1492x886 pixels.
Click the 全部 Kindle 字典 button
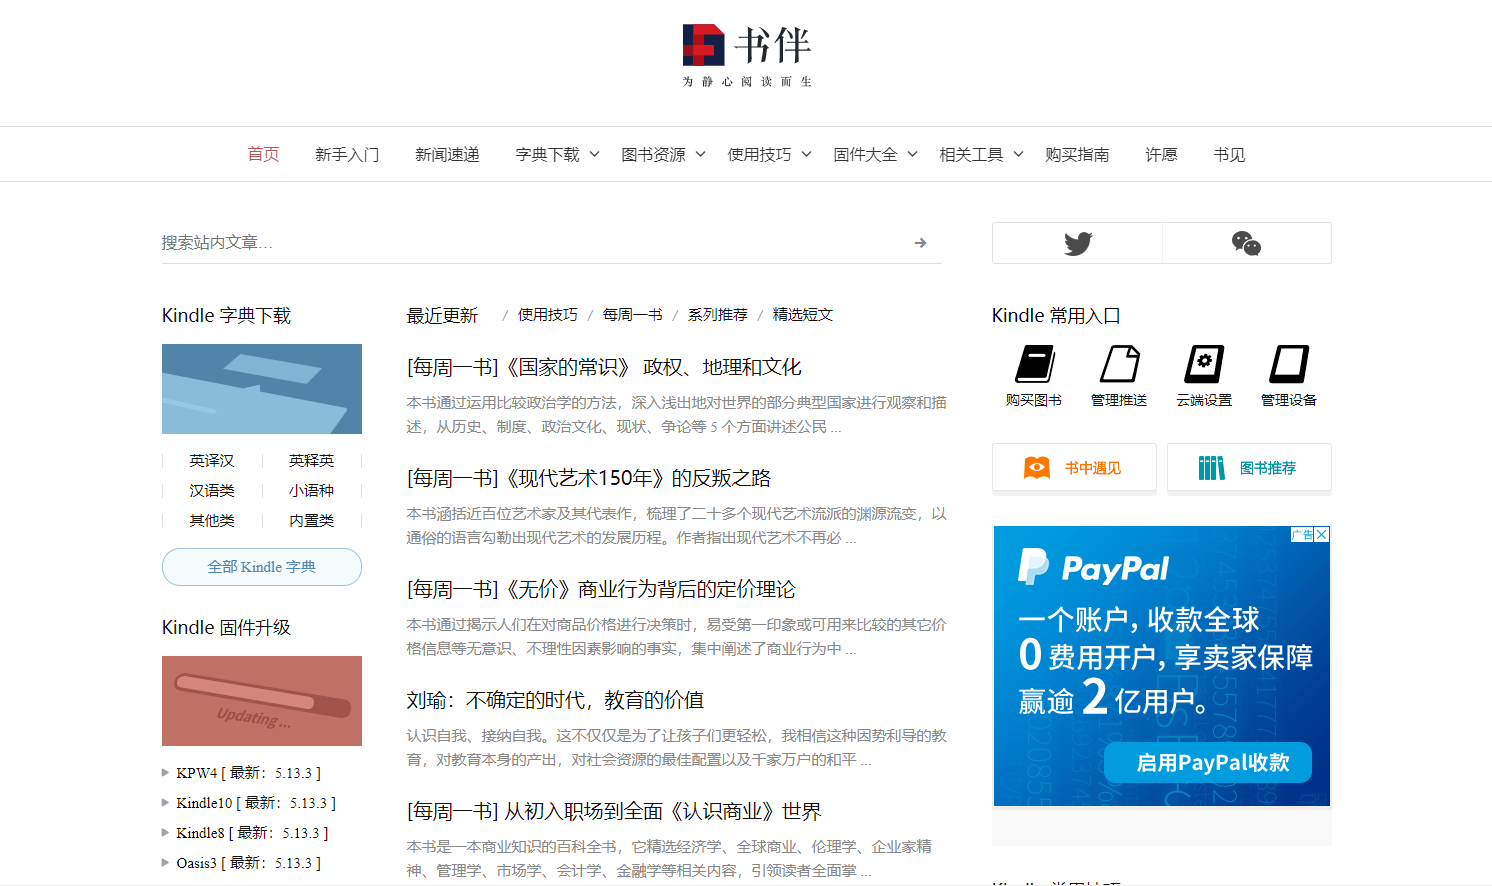[x=261, y=566]
